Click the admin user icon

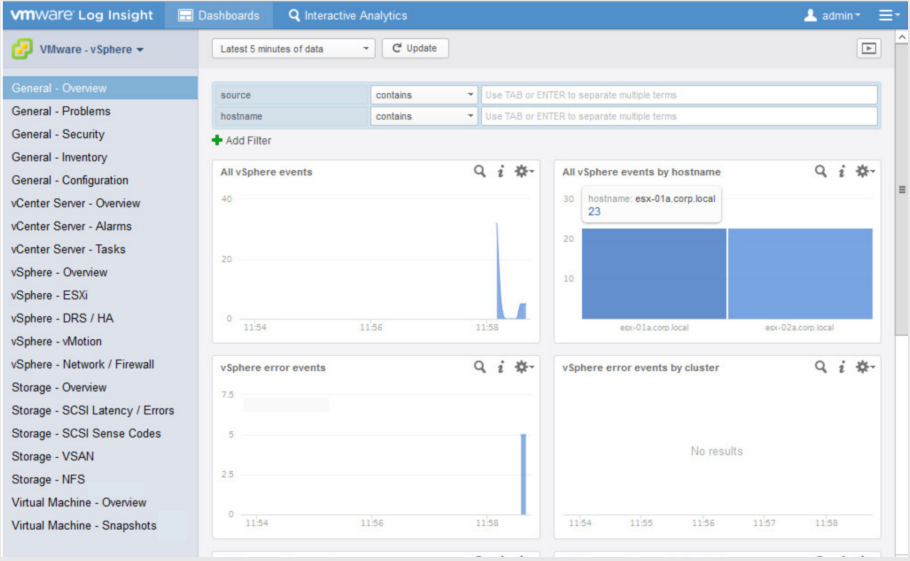tap(810, 15)
